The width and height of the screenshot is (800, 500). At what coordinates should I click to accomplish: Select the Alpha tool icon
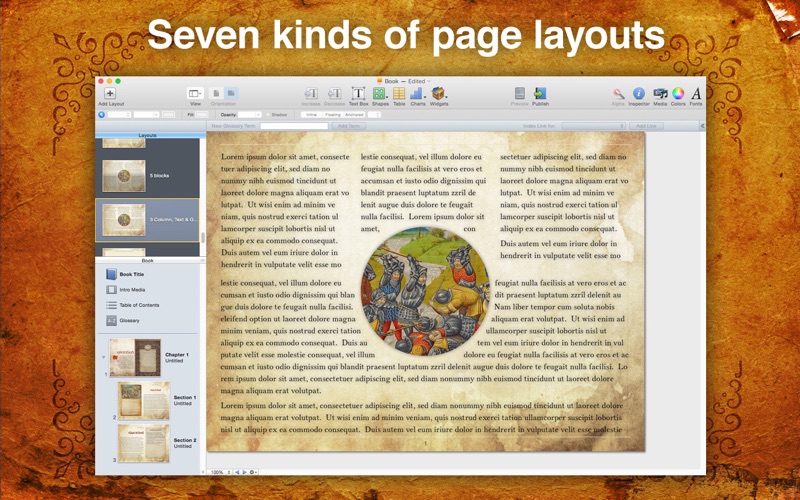618,93
